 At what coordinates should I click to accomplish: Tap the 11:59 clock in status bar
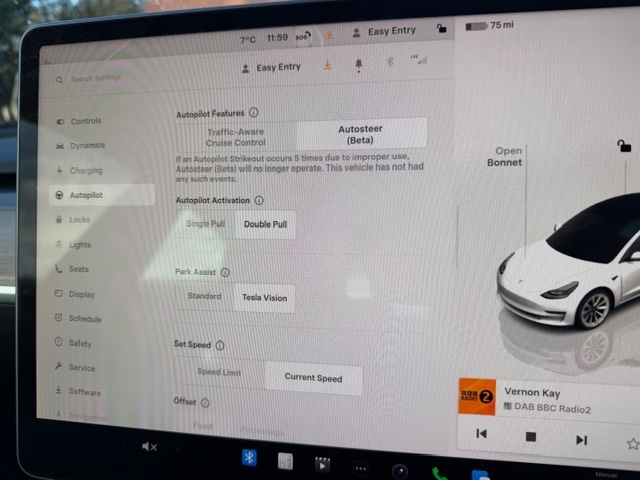(x=277, y=38)
